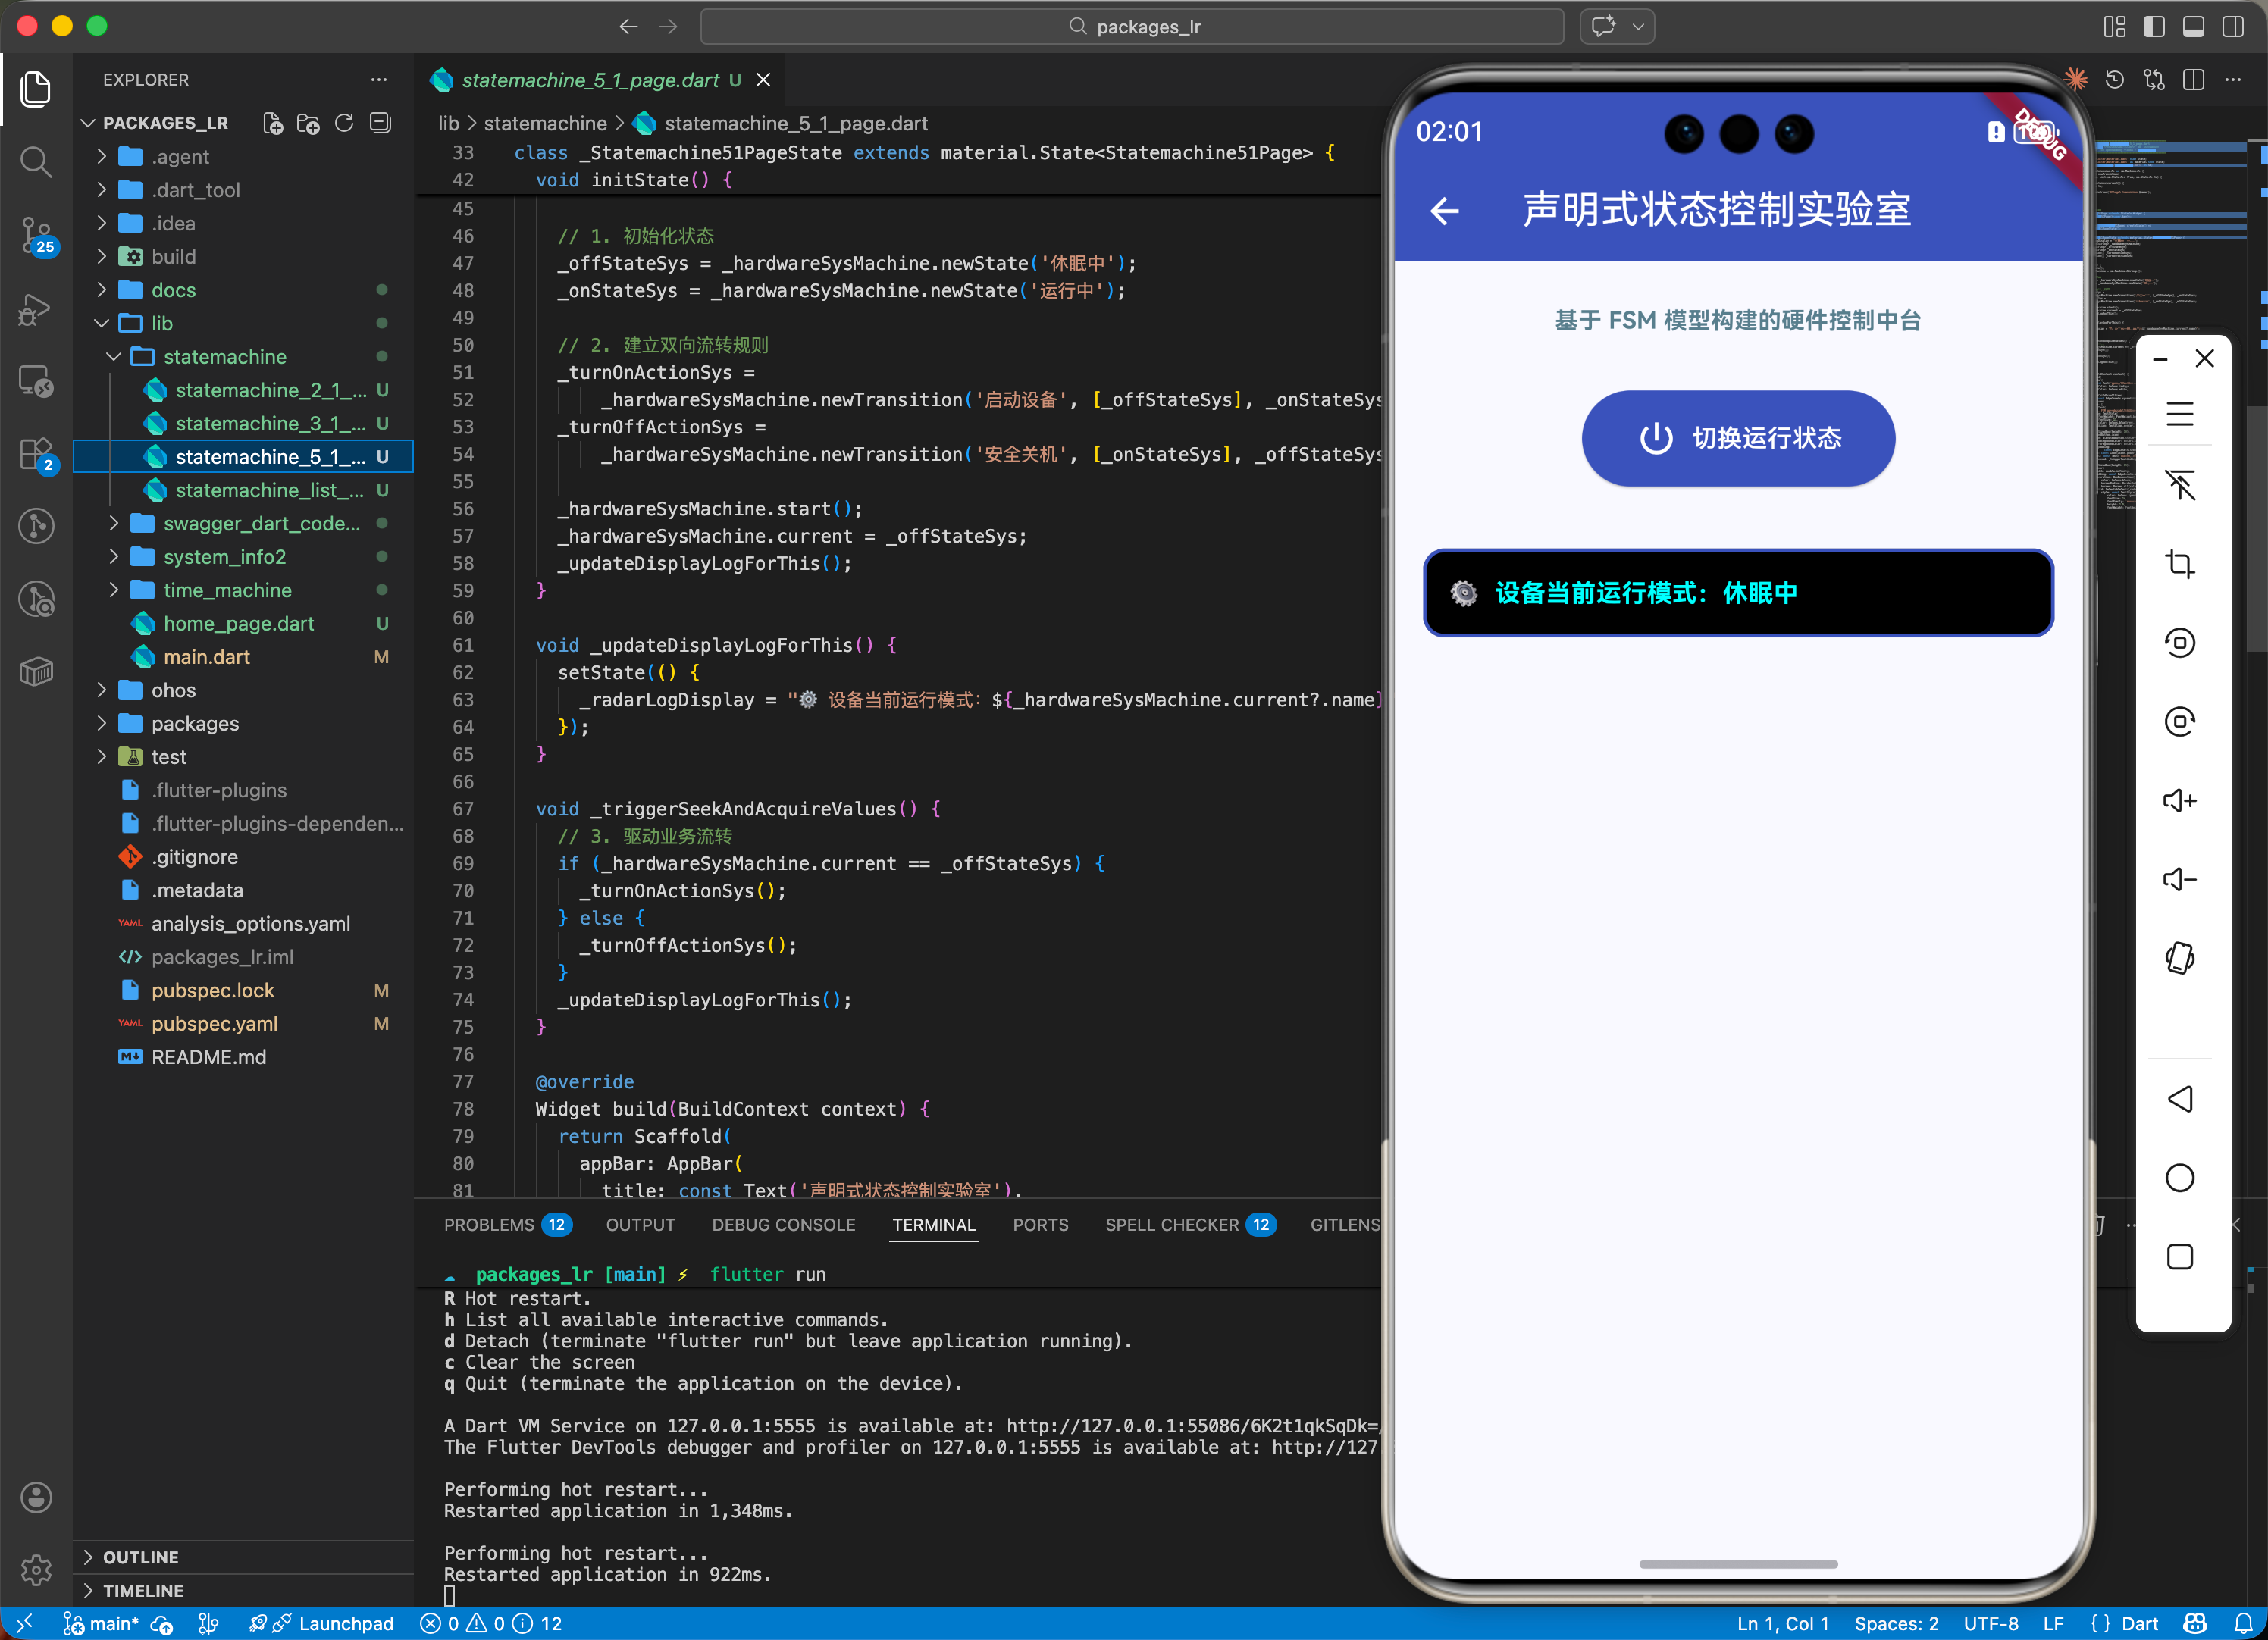Expand the OUTLINE section
The image size is (2268, 1640).
click(x=140, y=1557)
